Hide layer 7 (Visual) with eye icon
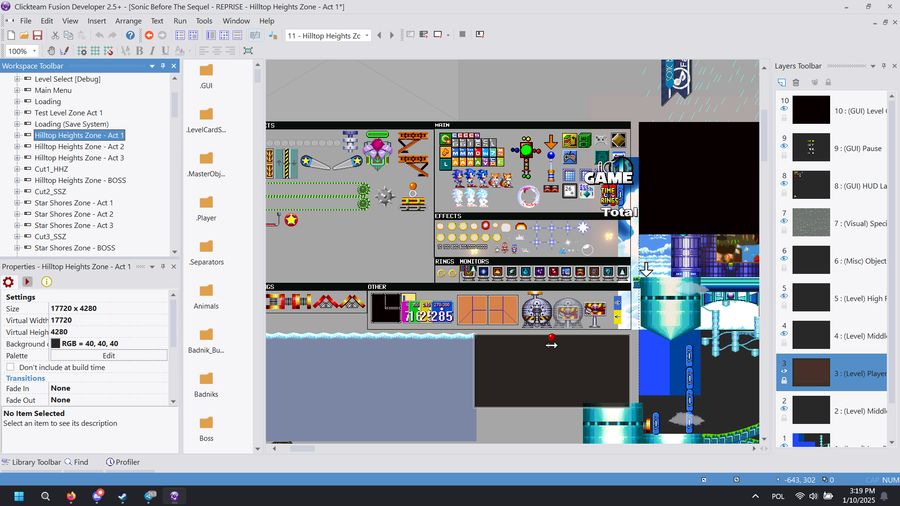The height and width of the screenshot is (506, 900). point(784,221)
